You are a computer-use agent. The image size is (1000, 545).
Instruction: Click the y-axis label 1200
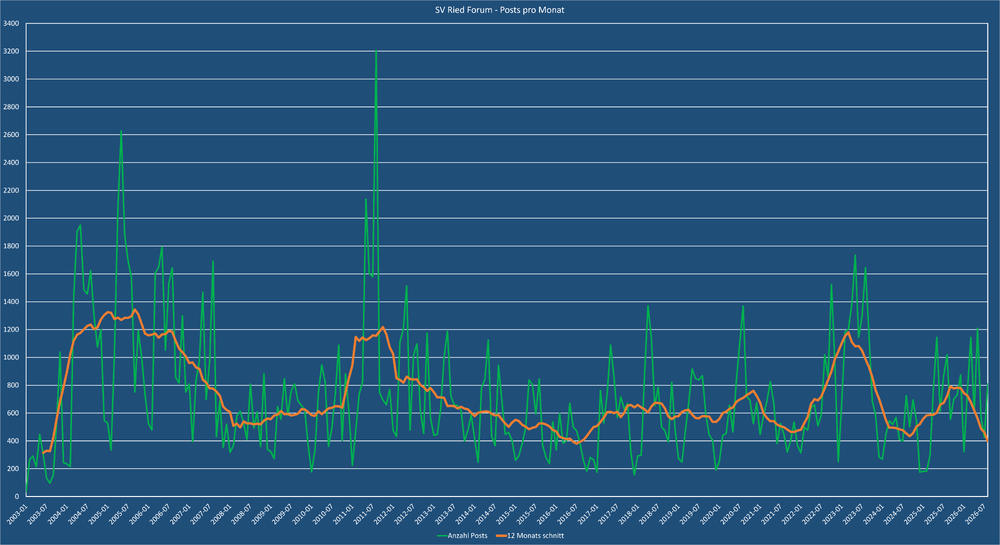point(11,330)
